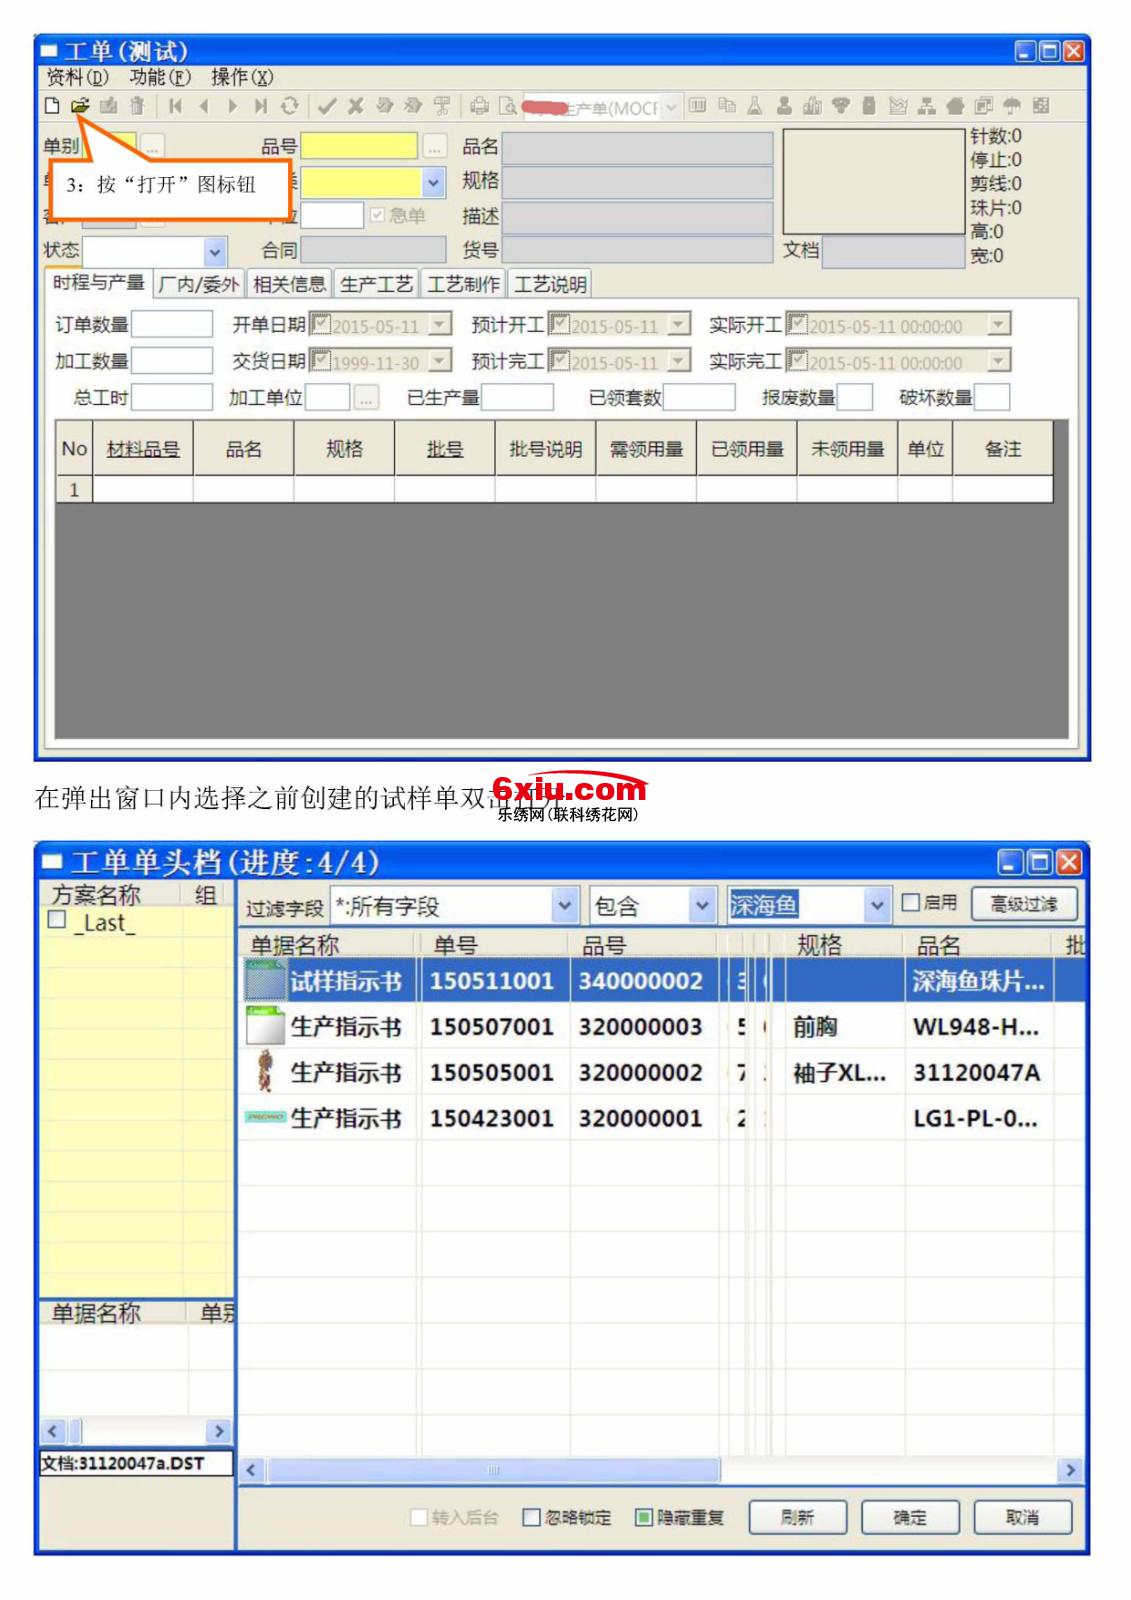Open the 状态 dropdown
Image resolution: width=1131 pixels, height=1600 pixels.
214,251
